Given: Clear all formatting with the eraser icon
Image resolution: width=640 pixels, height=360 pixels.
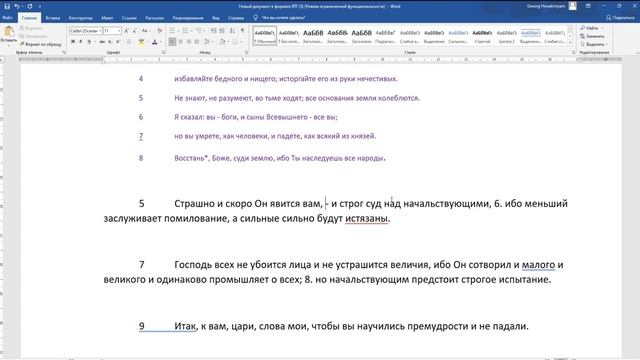Looking at the screenshot, I should coord(160,31).
